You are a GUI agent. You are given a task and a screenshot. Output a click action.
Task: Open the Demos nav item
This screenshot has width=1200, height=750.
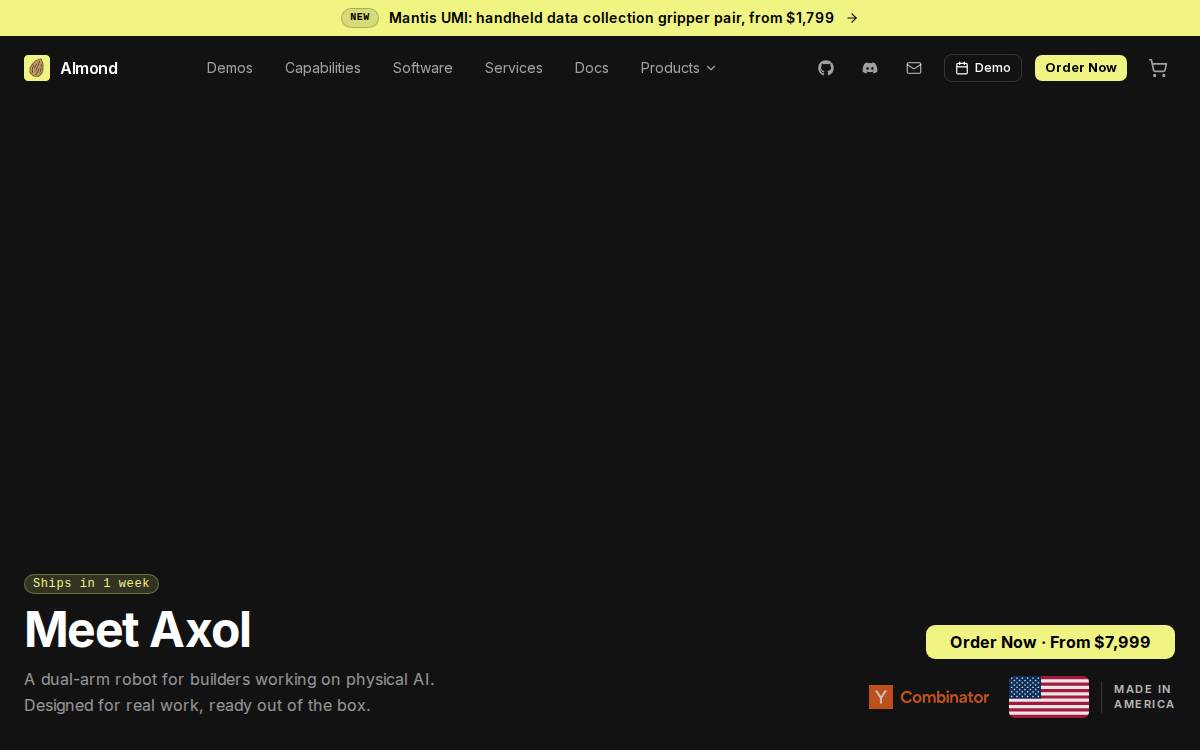[229, 68]
